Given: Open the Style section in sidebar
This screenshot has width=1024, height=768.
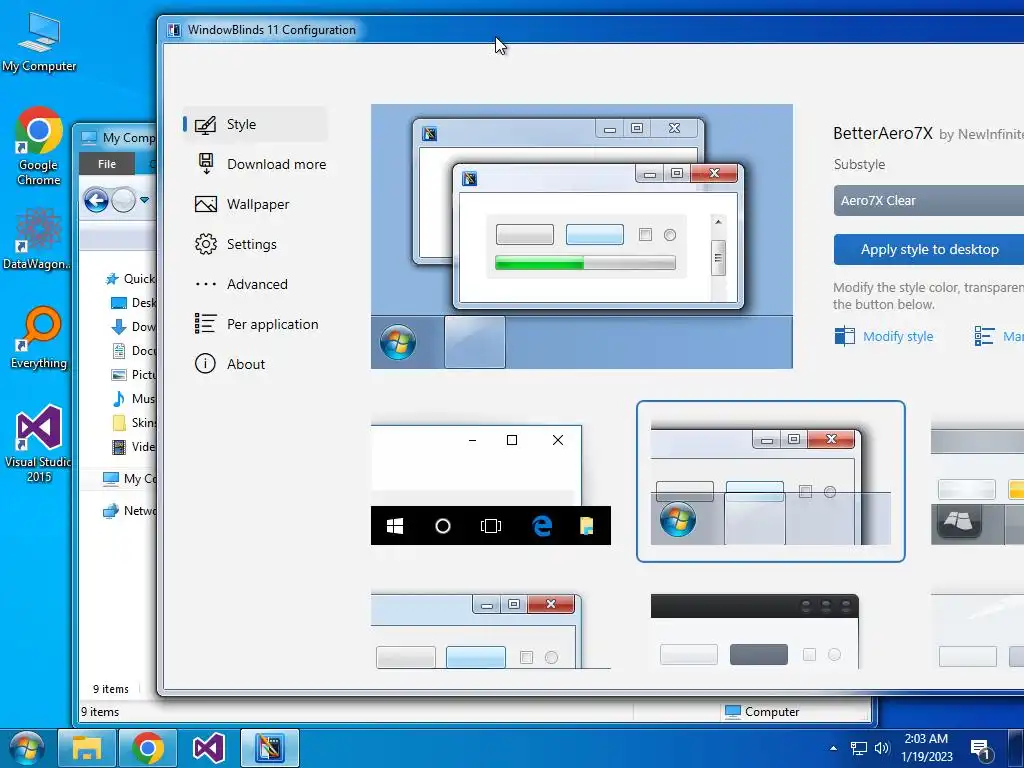Looking at the screenshot, I should [255, 124].
